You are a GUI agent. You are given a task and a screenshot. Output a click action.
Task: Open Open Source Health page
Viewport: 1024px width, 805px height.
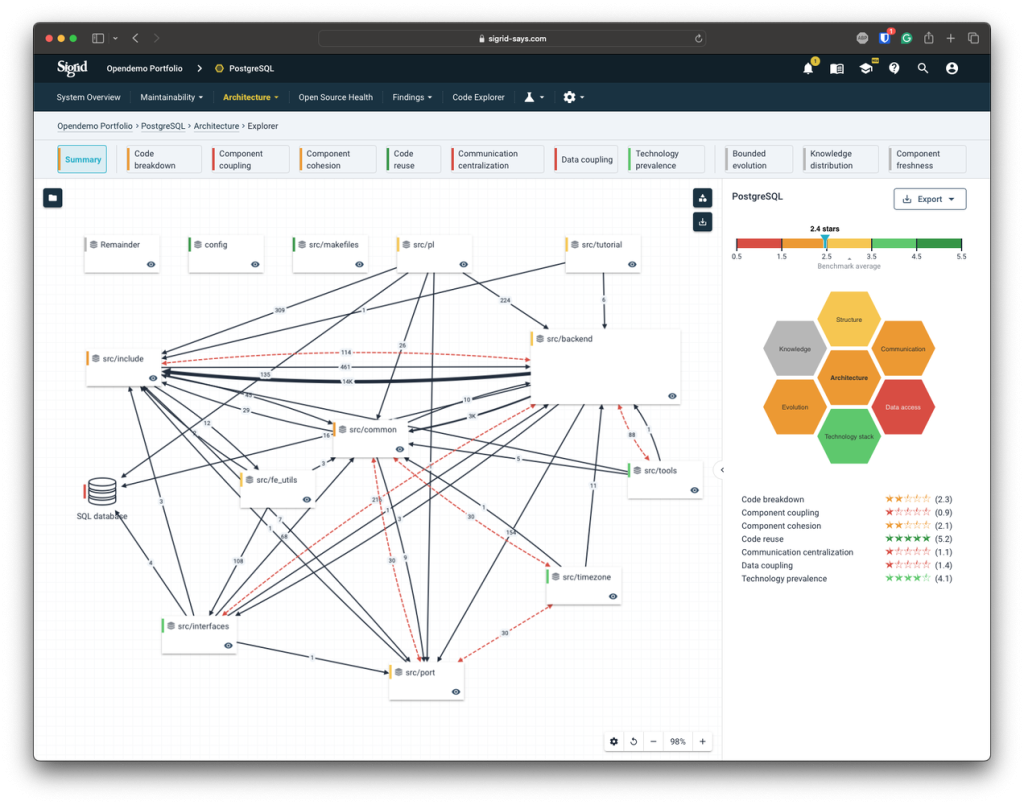coord(336,97)
